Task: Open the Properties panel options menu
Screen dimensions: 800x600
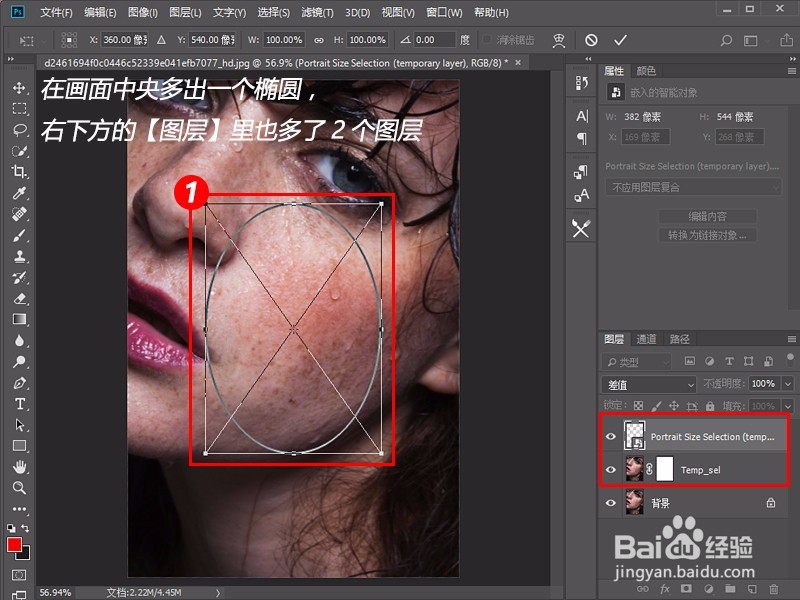Action: [x=792, y=71]
